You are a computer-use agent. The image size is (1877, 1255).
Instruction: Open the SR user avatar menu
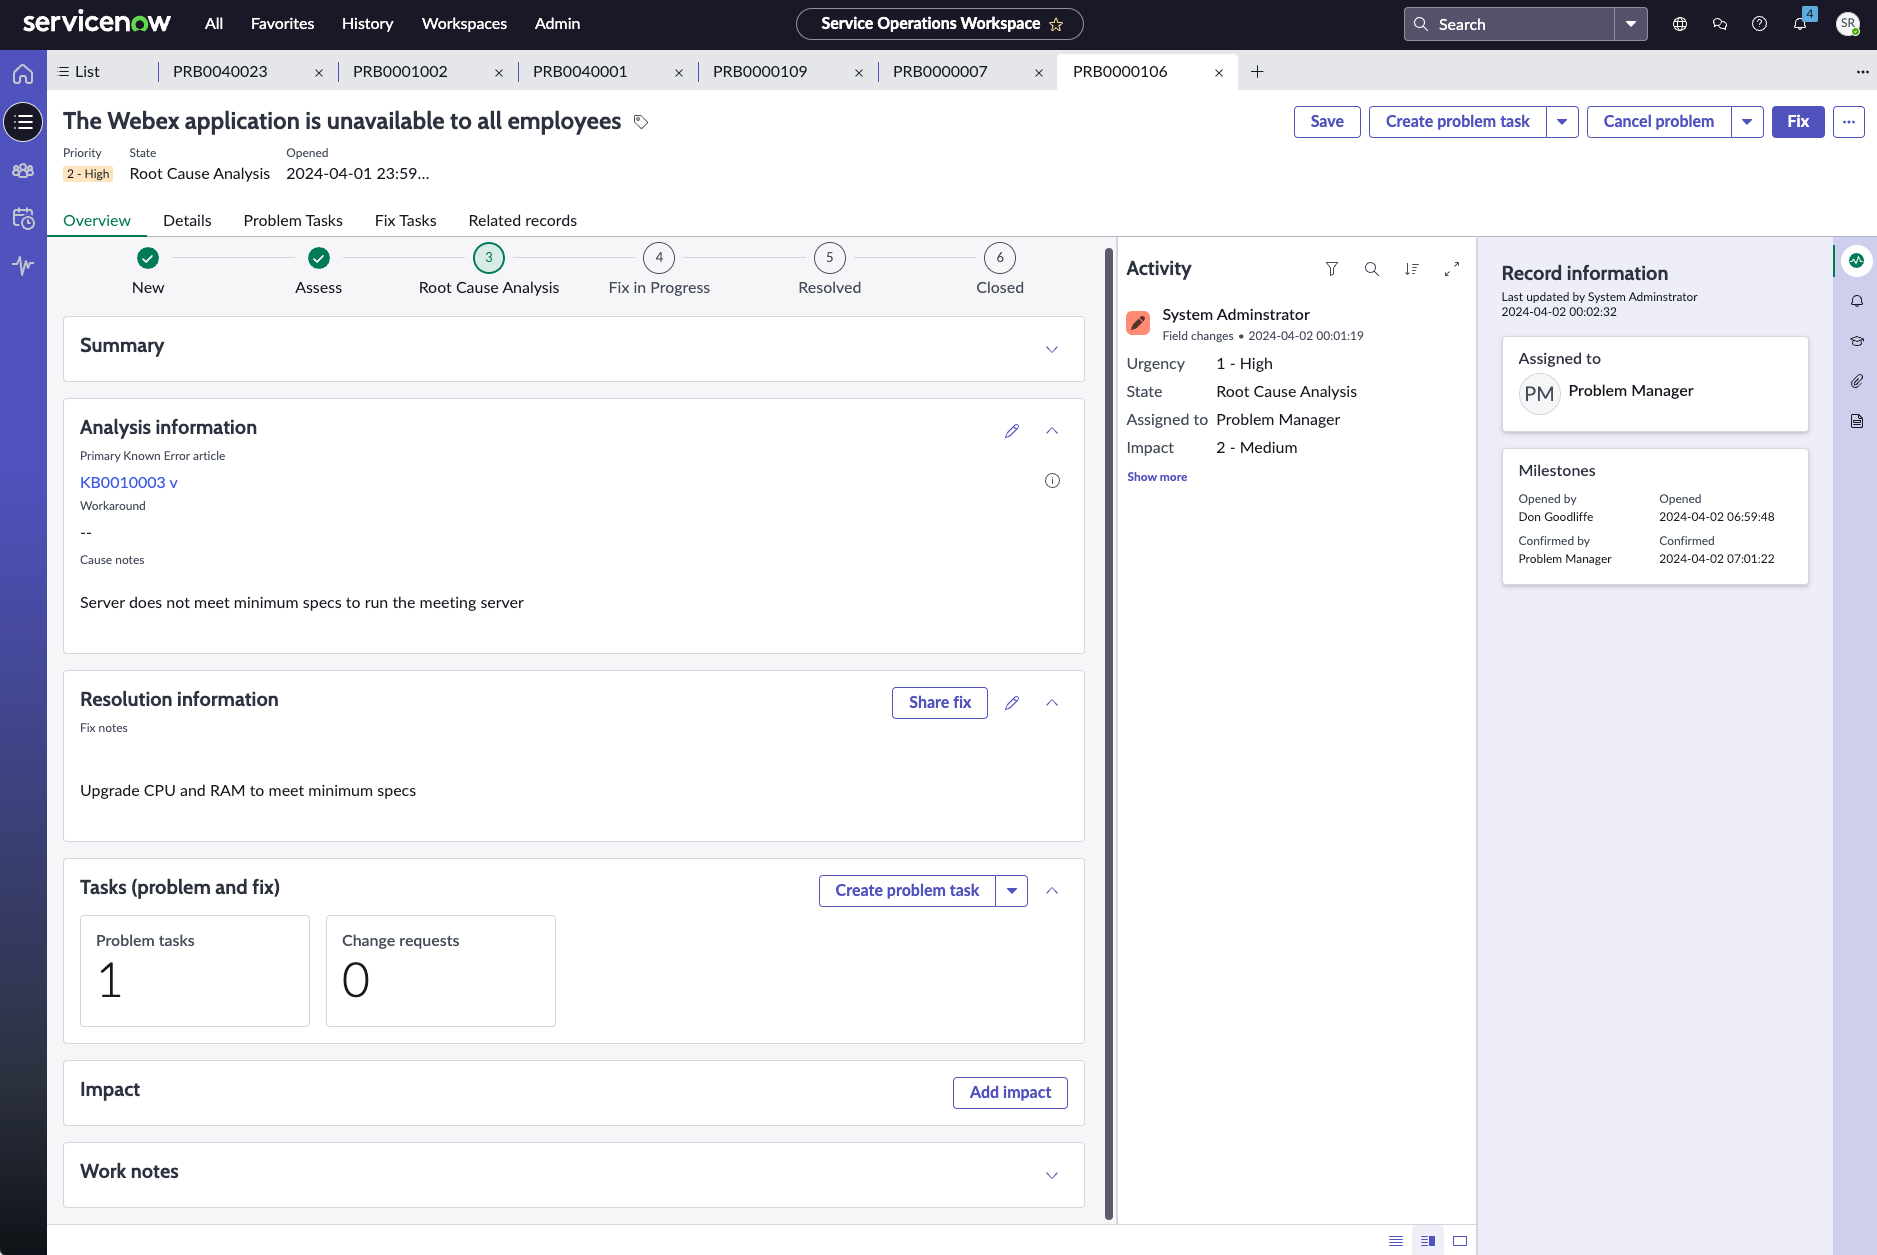1848,24
